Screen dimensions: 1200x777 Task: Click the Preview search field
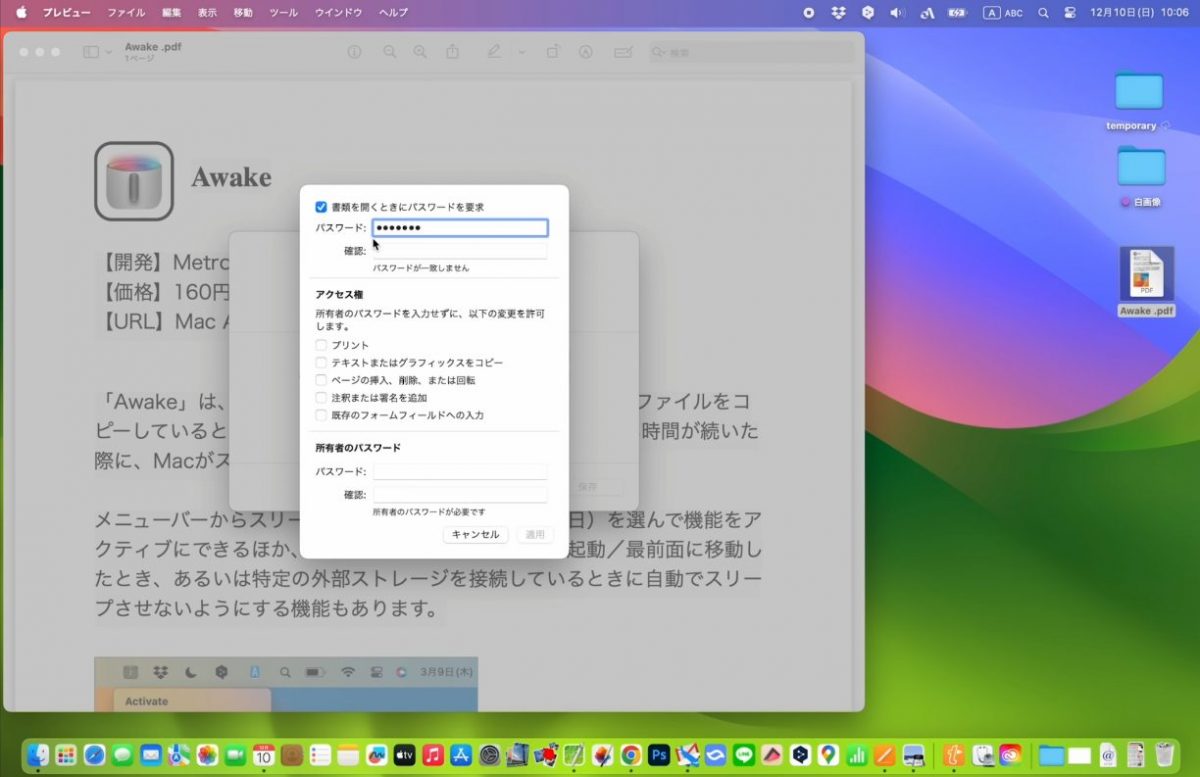750,52
